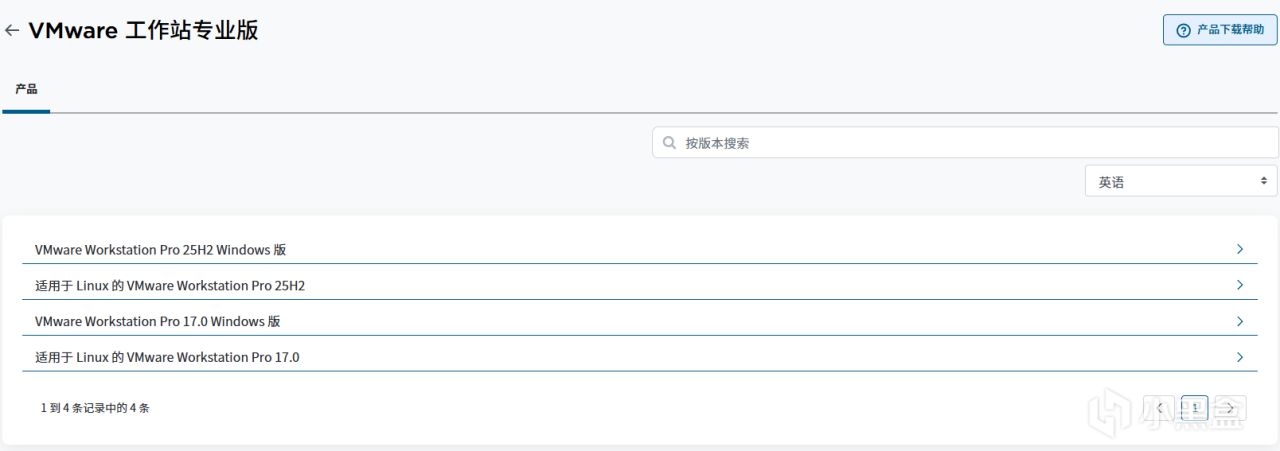This screenshot has height=451, width=1280.
Task: Expand the Linux 25H2 row chevron
Action: pyautogui.click(x=1240, y=285)
